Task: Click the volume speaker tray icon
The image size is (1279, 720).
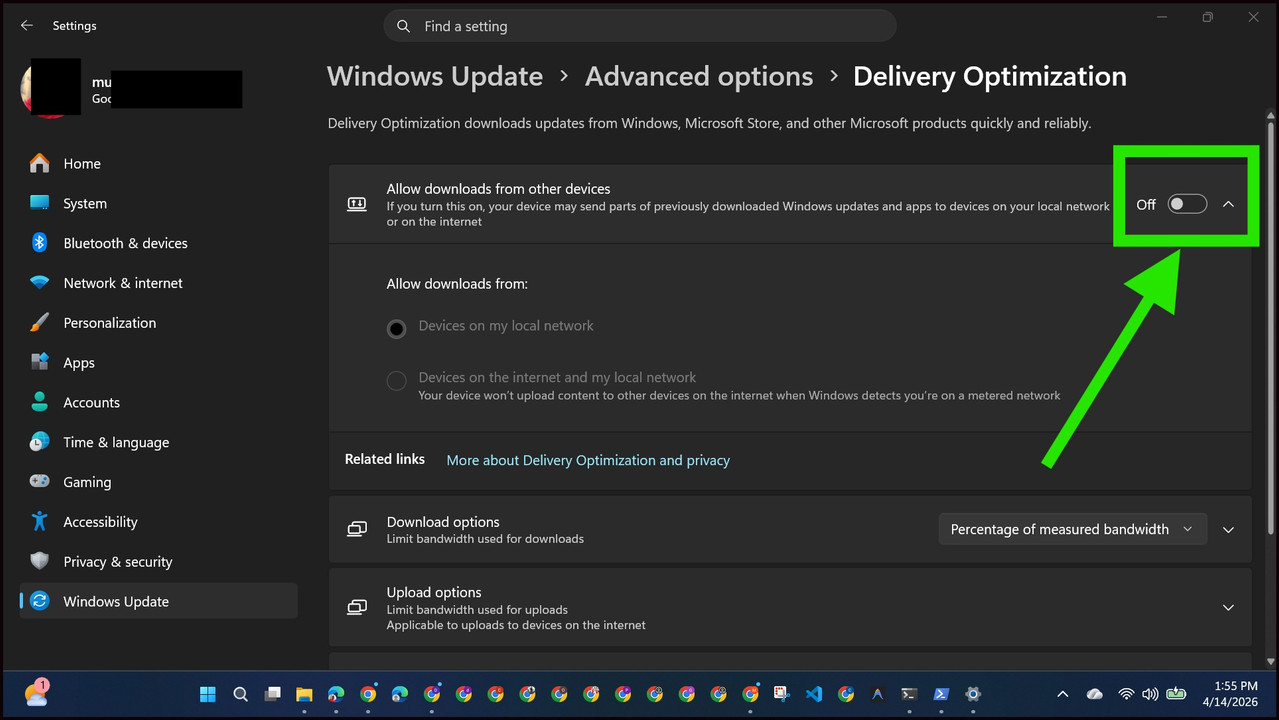Action: [1150, 694]
